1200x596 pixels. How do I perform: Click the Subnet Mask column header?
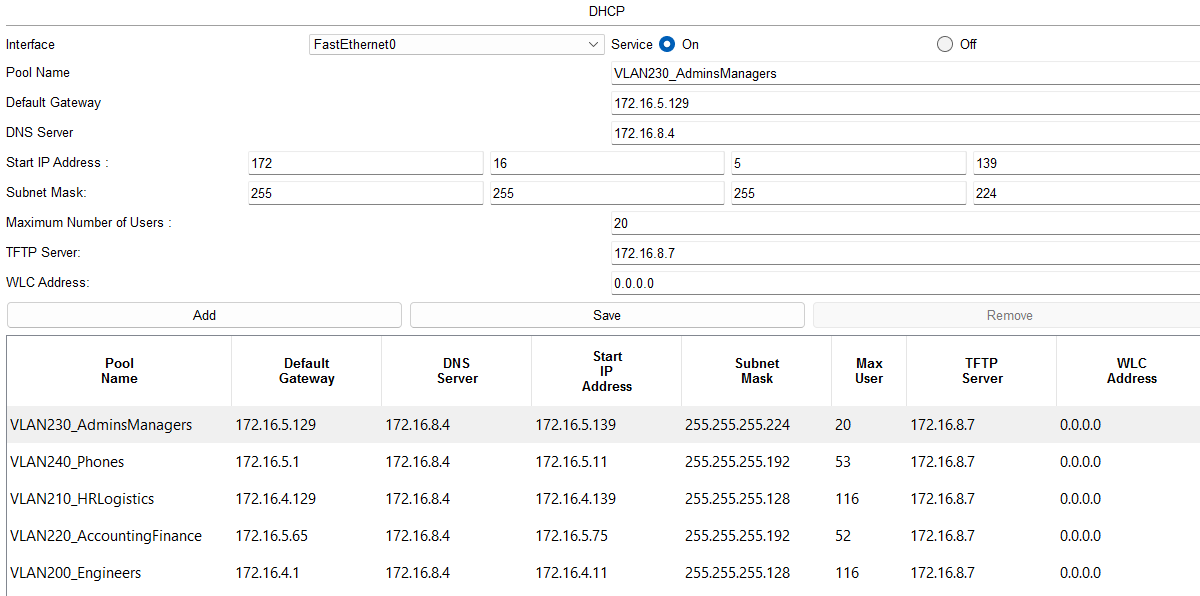[x=757, y=371]
